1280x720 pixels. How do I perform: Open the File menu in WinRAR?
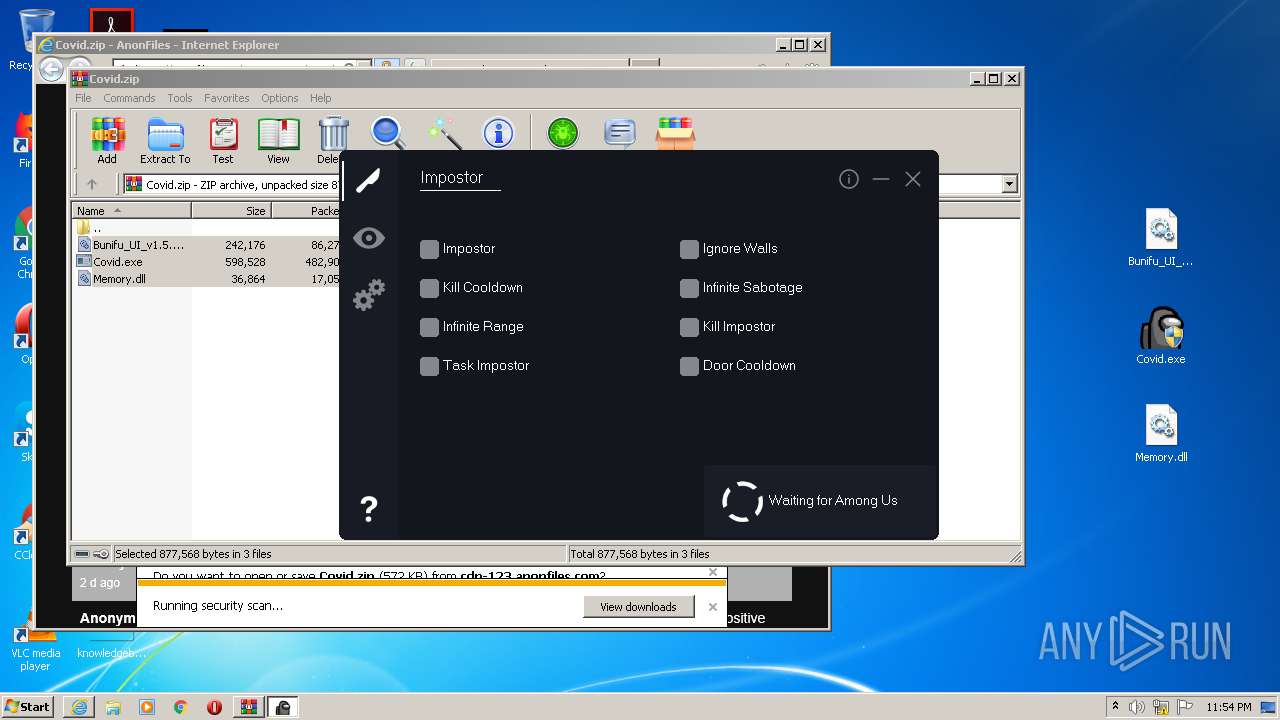coord(83,98)
